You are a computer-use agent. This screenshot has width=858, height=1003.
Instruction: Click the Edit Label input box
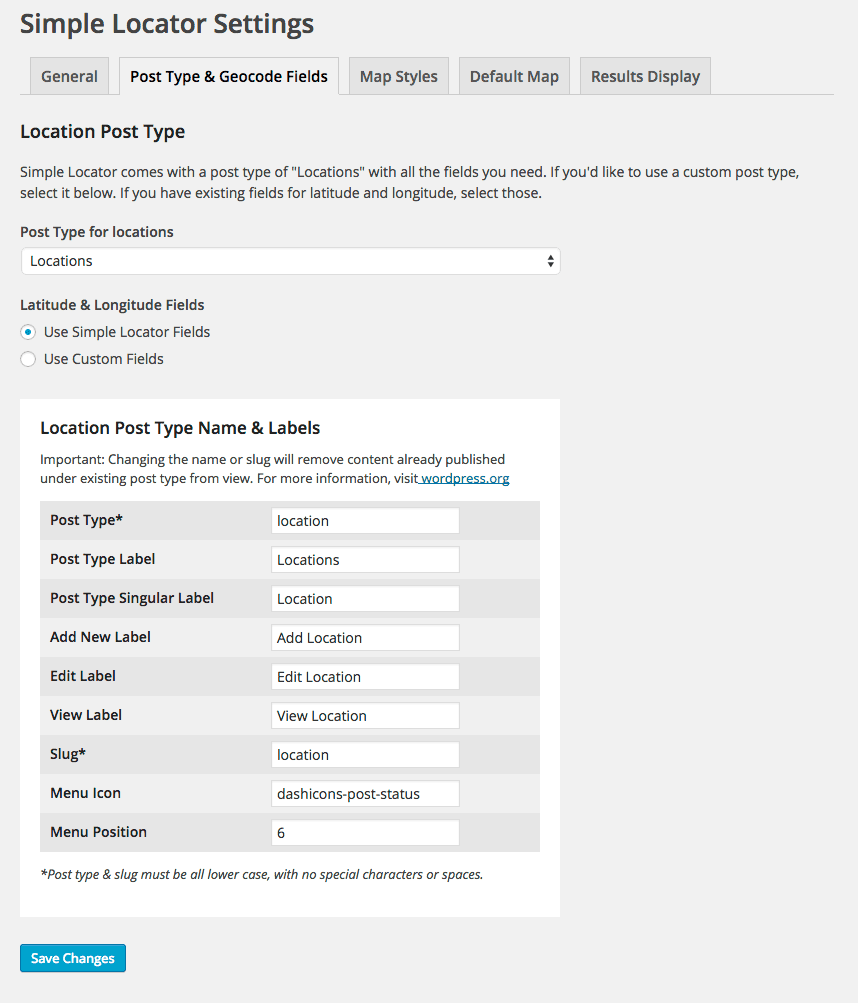pyautogui.click(x=365, y=677)
